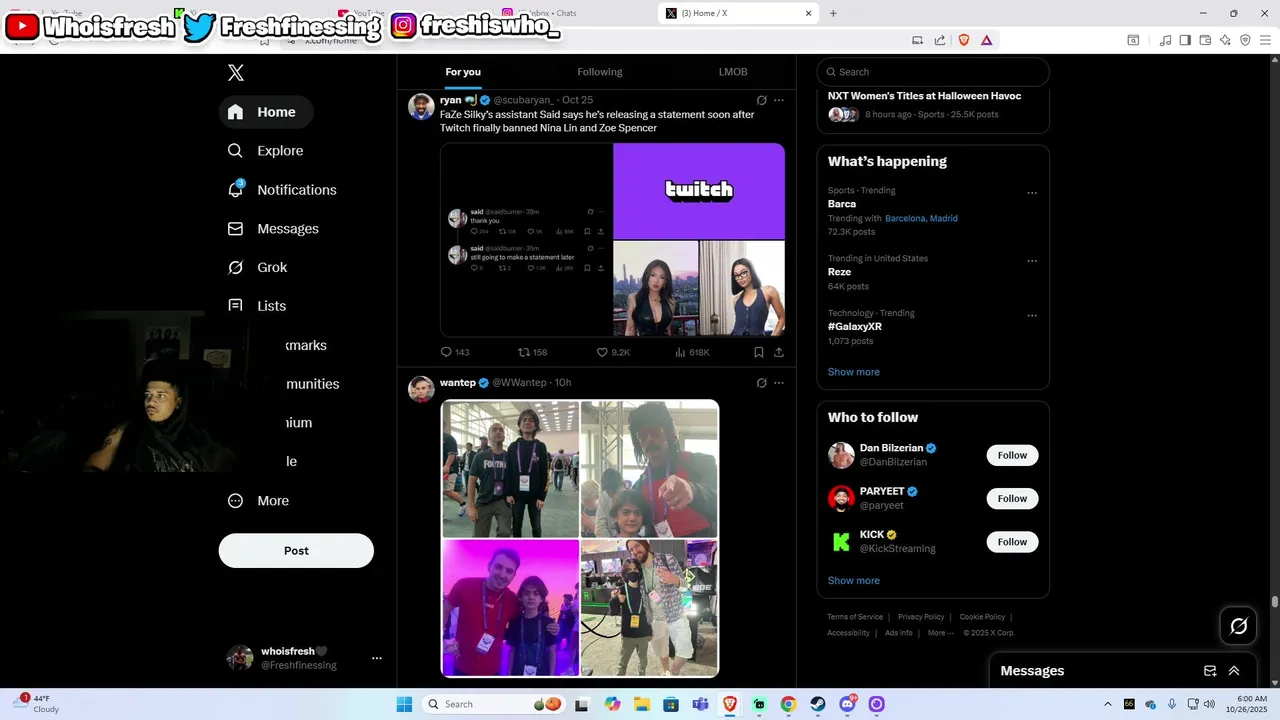Go to Explore in the sidebar
1280x720 pixels.
[266, 151]
